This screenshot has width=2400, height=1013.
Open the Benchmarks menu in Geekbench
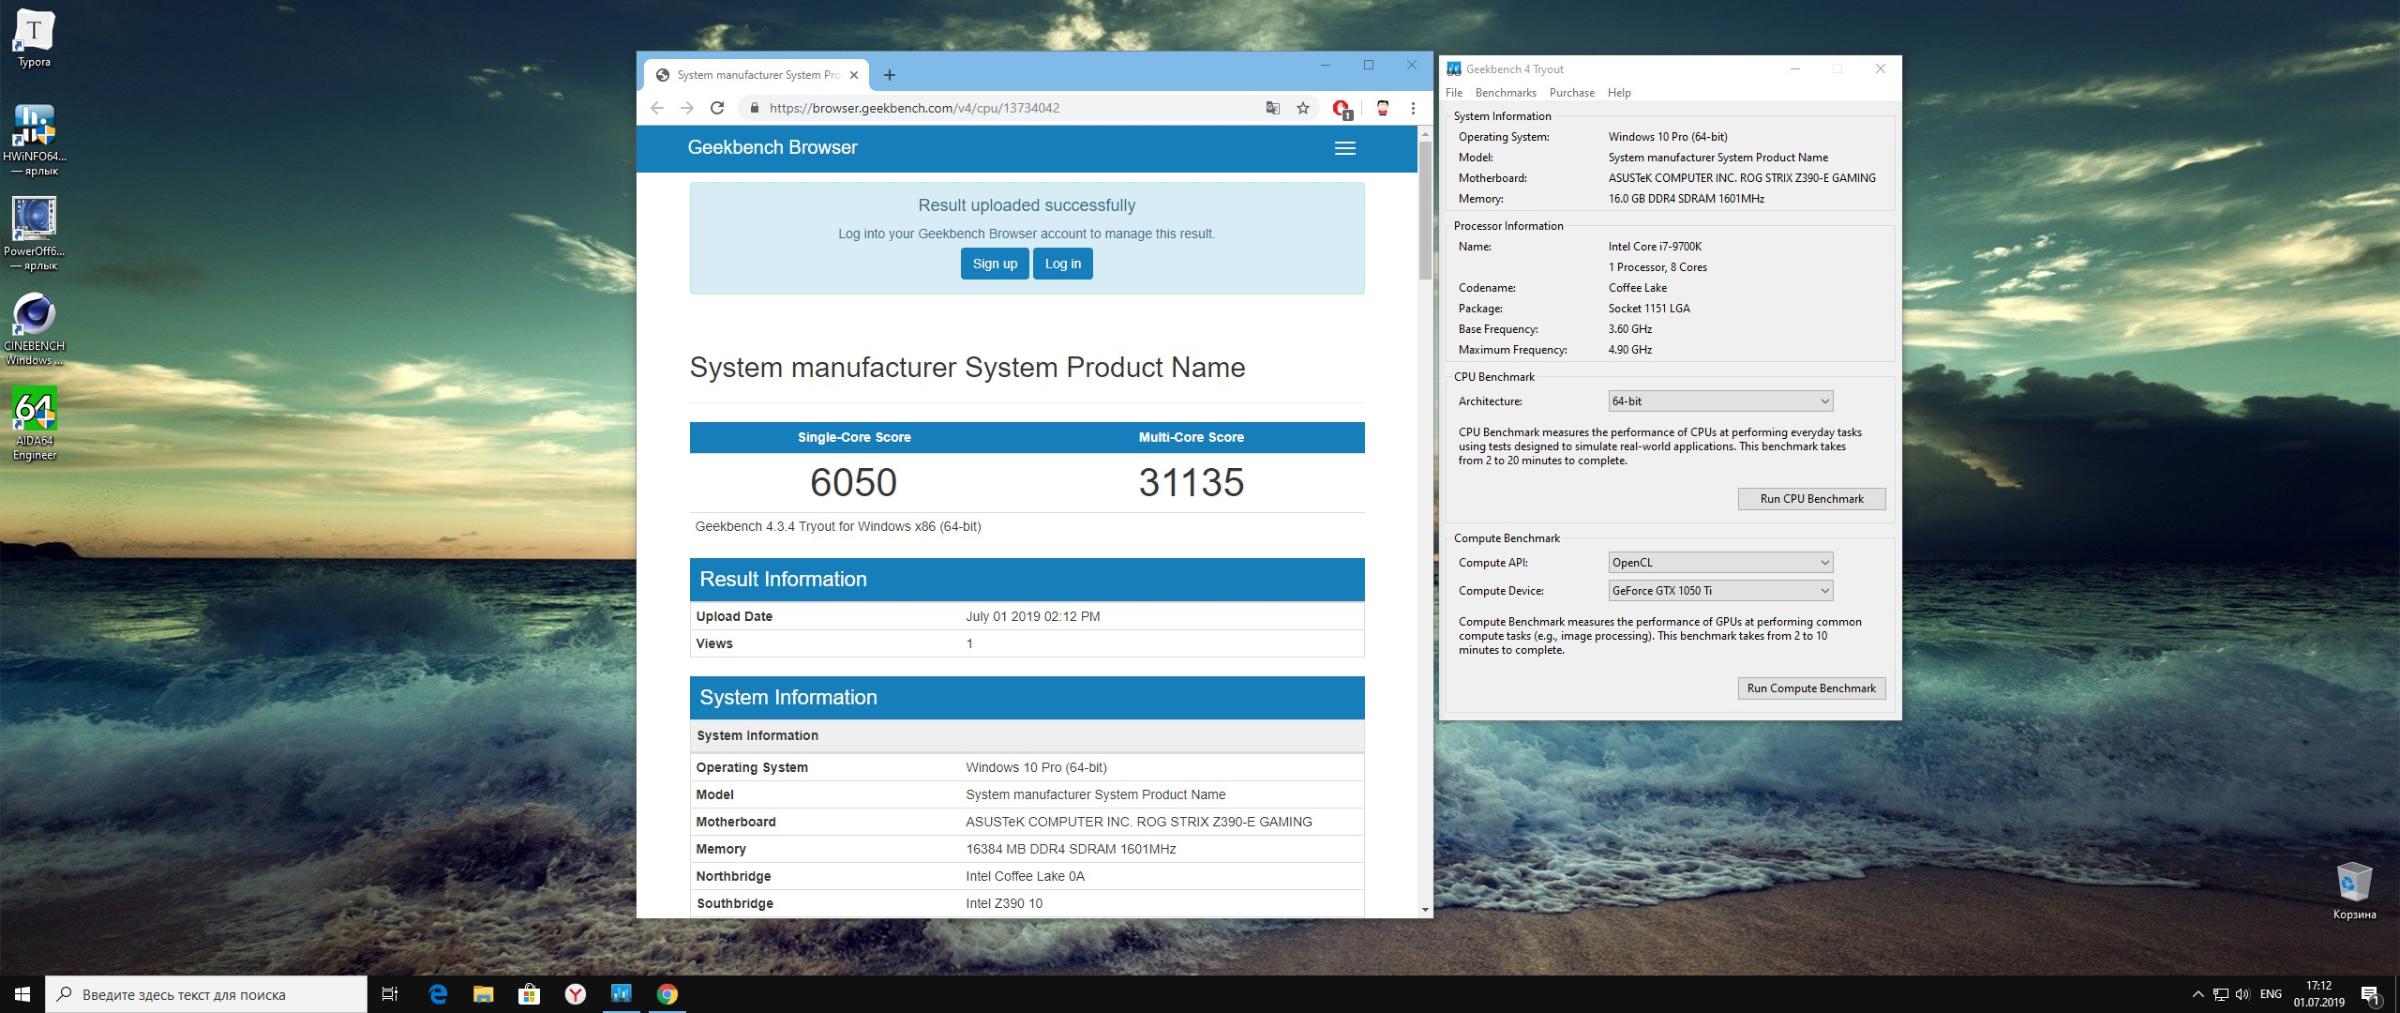tap(1505, 93)
